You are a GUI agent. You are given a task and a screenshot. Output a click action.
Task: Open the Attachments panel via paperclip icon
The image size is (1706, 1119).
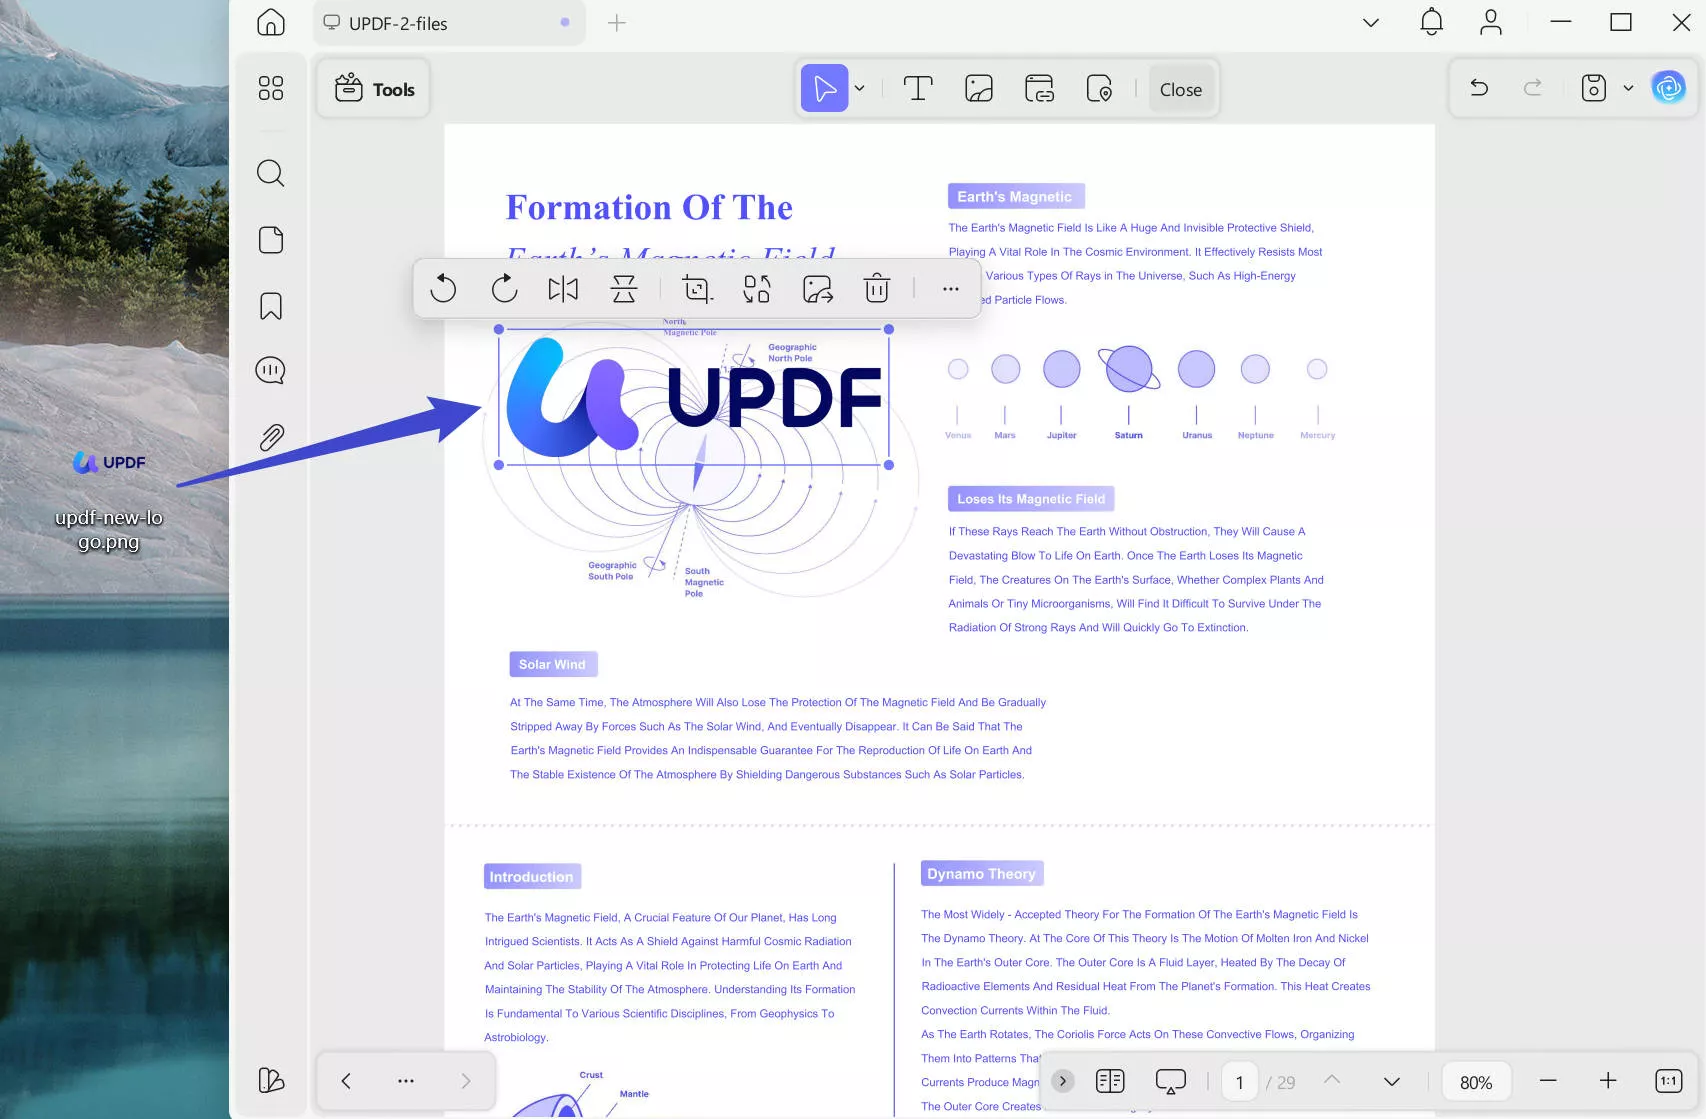[x=270, y=436]
